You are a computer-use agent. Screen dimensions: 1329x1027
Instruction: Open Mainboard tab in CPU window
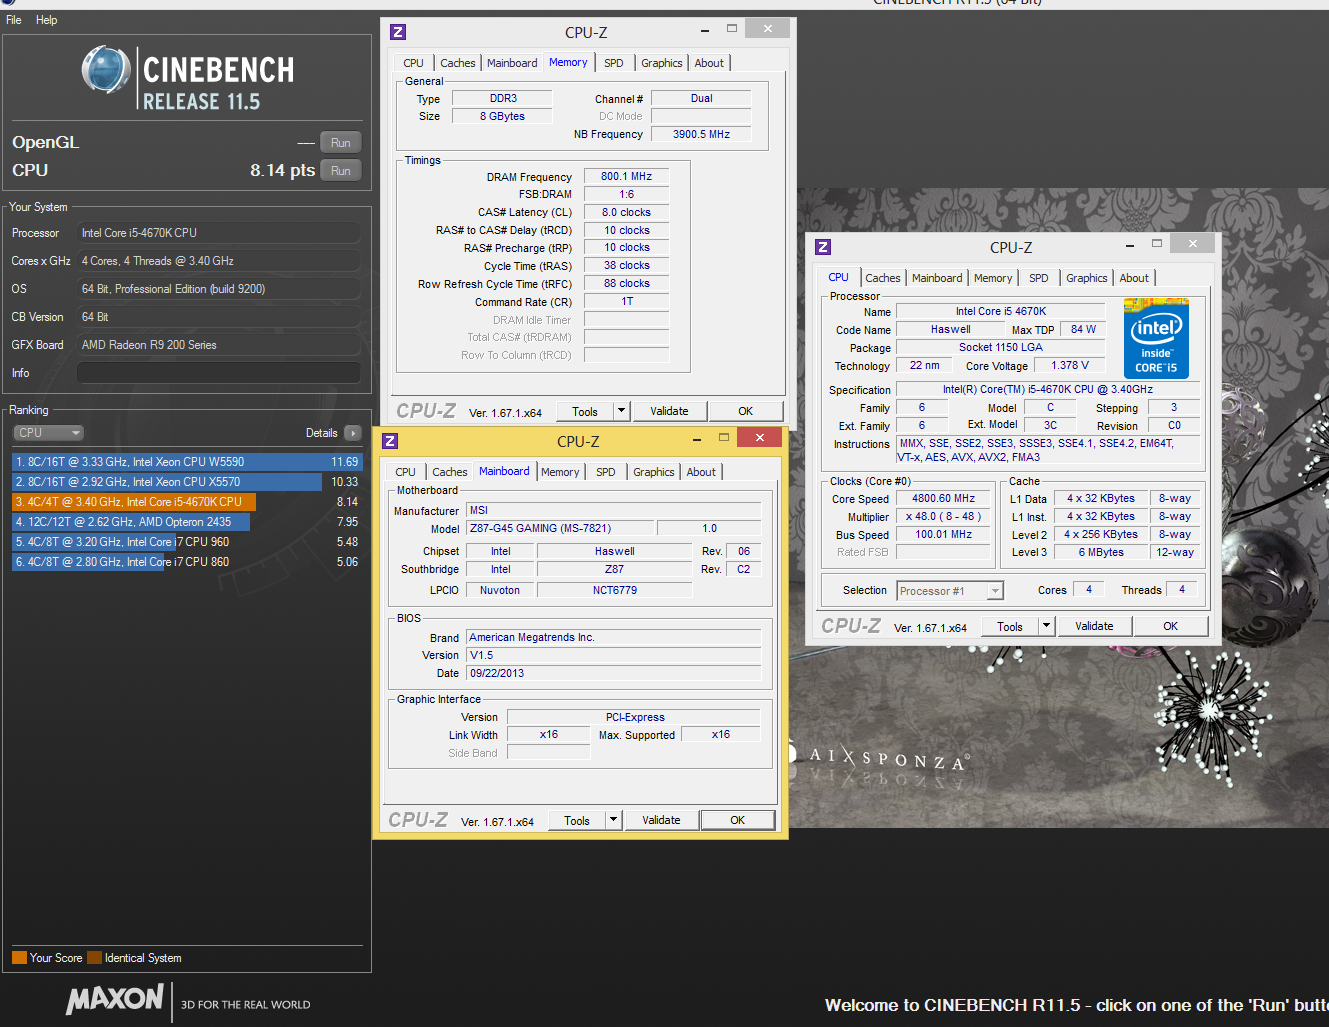937,278
